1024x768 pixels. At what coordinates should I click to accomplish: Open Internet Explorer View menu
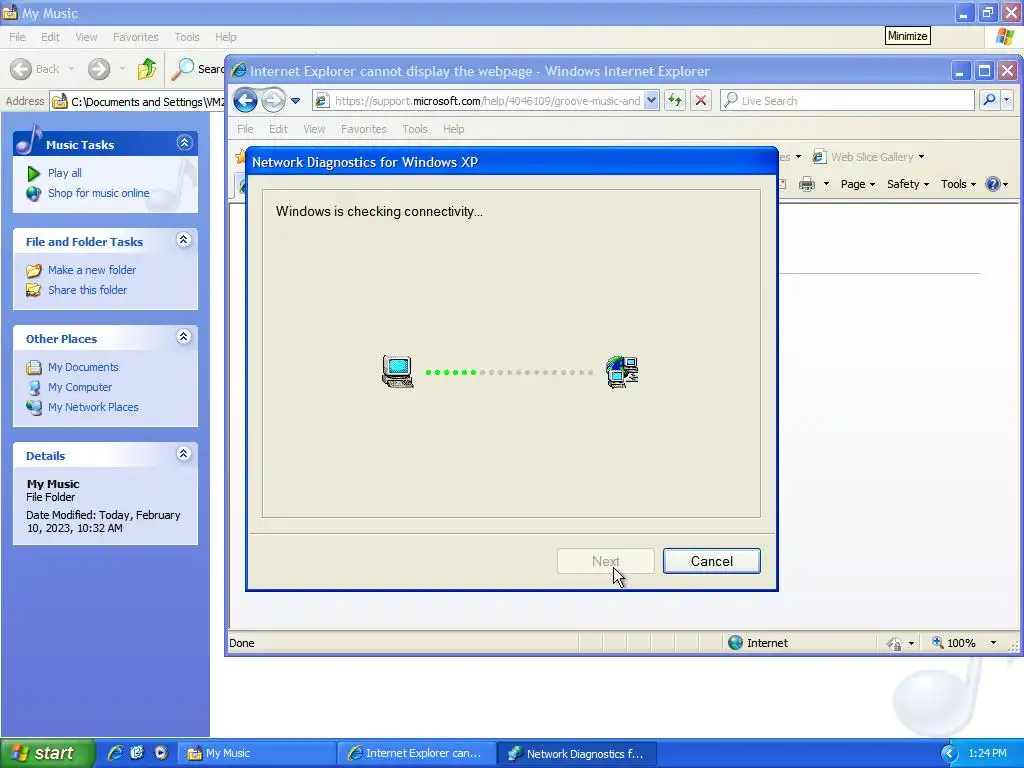coord(314,129)
